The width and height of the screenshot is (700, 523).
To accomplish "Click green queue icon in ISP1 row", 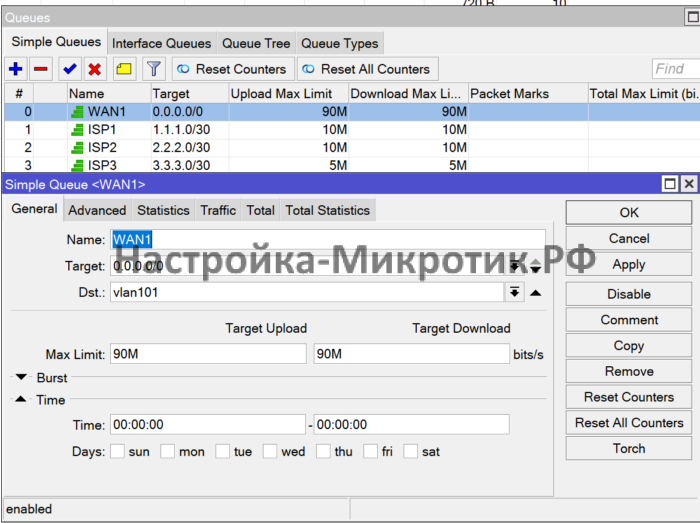I will pos(77,130).
